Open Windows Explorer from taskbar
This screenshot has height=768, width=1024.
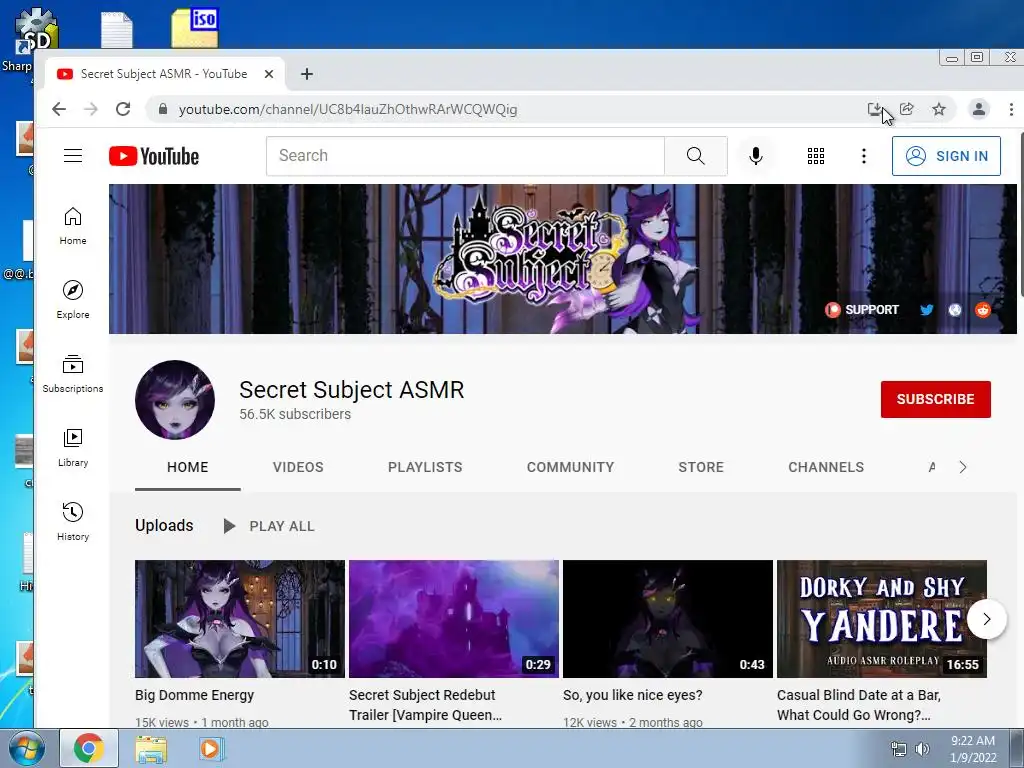pyautogui.click(x=150, y=749)
